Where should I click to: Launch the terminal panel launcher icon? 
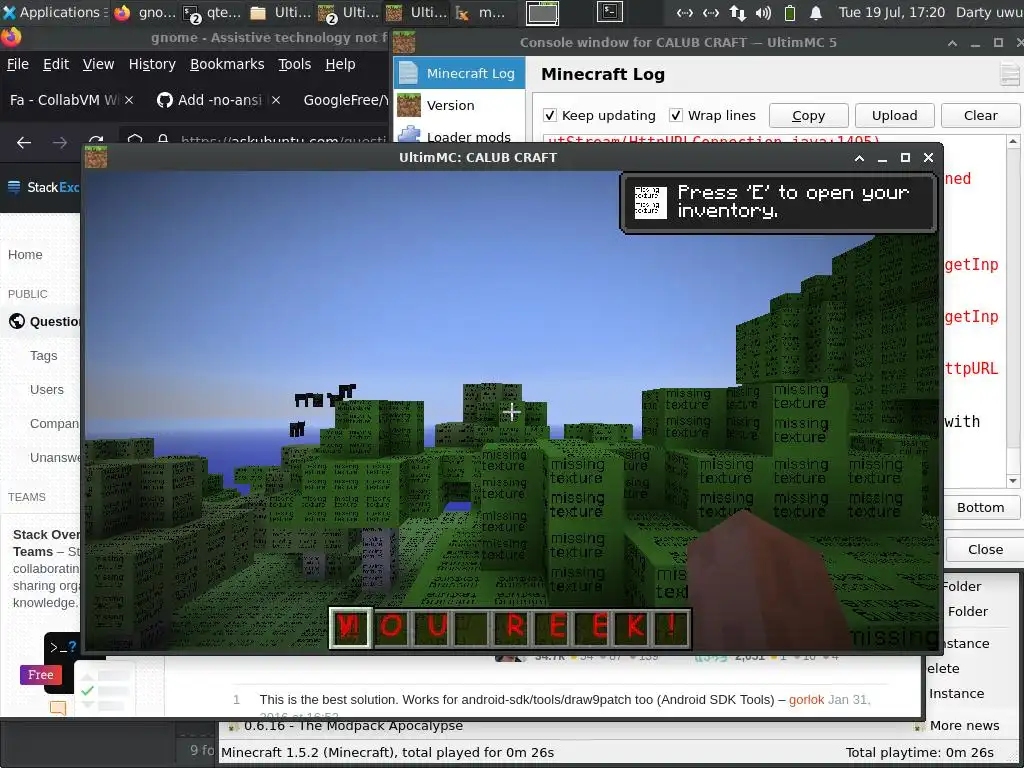pyautogui.click(x=610, y=11)
